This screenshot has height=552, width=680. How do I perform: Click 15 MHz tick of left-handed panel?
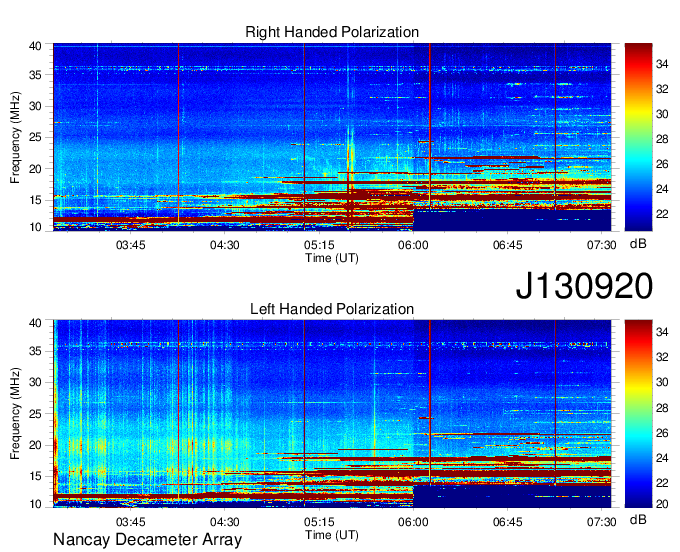tap(35, 477)
